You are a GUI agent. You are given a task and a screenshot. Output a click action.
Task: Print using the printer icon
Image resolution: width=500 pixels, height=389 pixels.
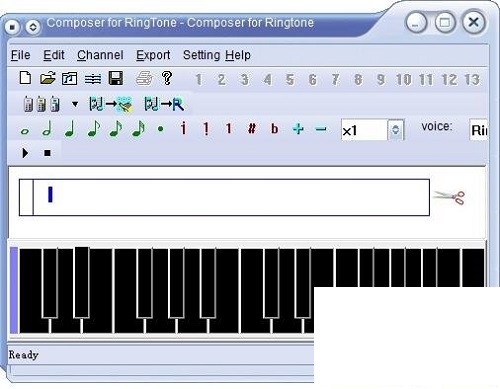144,79
